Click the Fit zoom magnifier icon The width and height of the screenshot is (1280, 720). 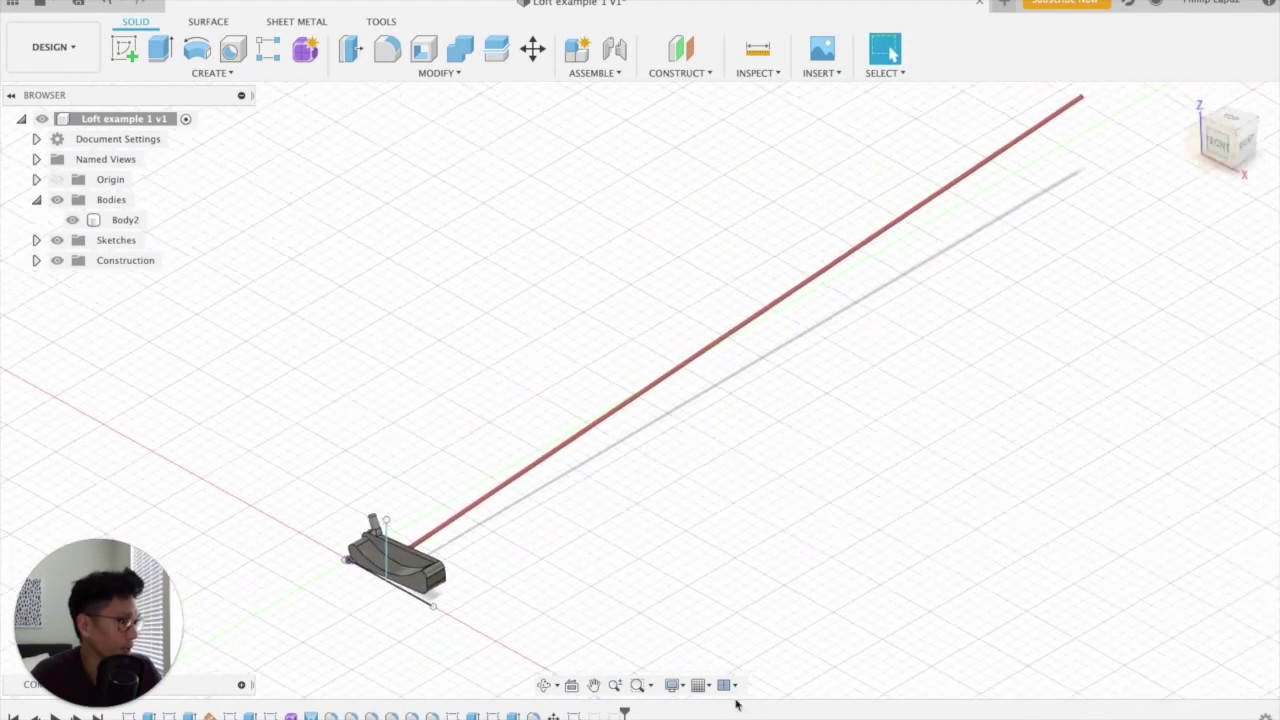tap(637, 685)
